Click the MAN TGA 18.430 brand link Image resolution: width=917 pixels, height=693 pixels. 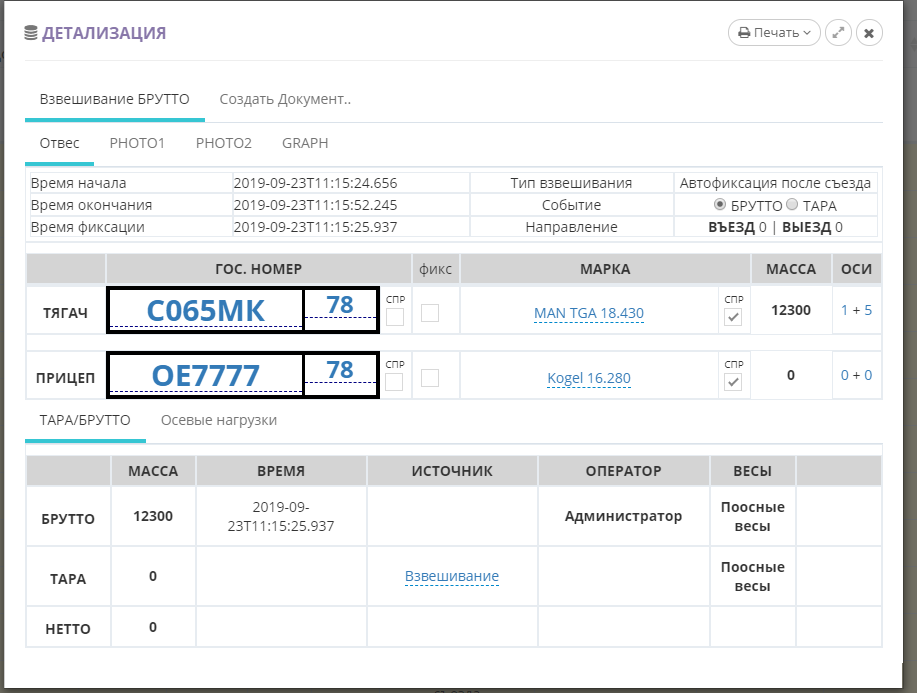(589, 313)
